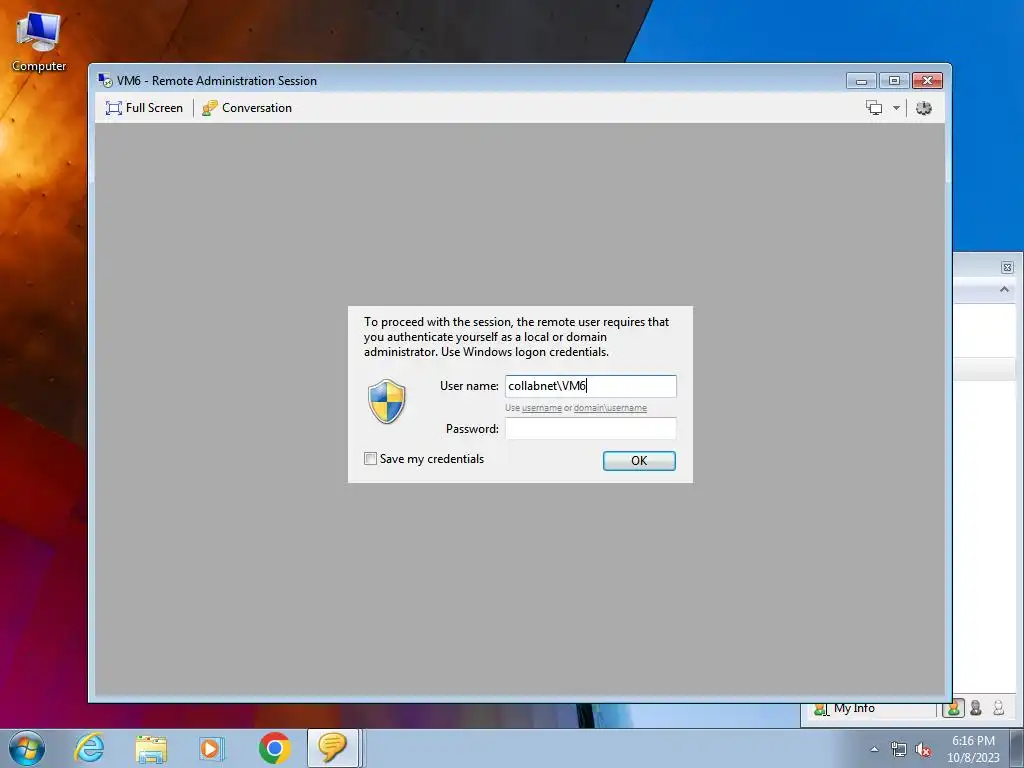Click the Password input field

click(590, 428)
